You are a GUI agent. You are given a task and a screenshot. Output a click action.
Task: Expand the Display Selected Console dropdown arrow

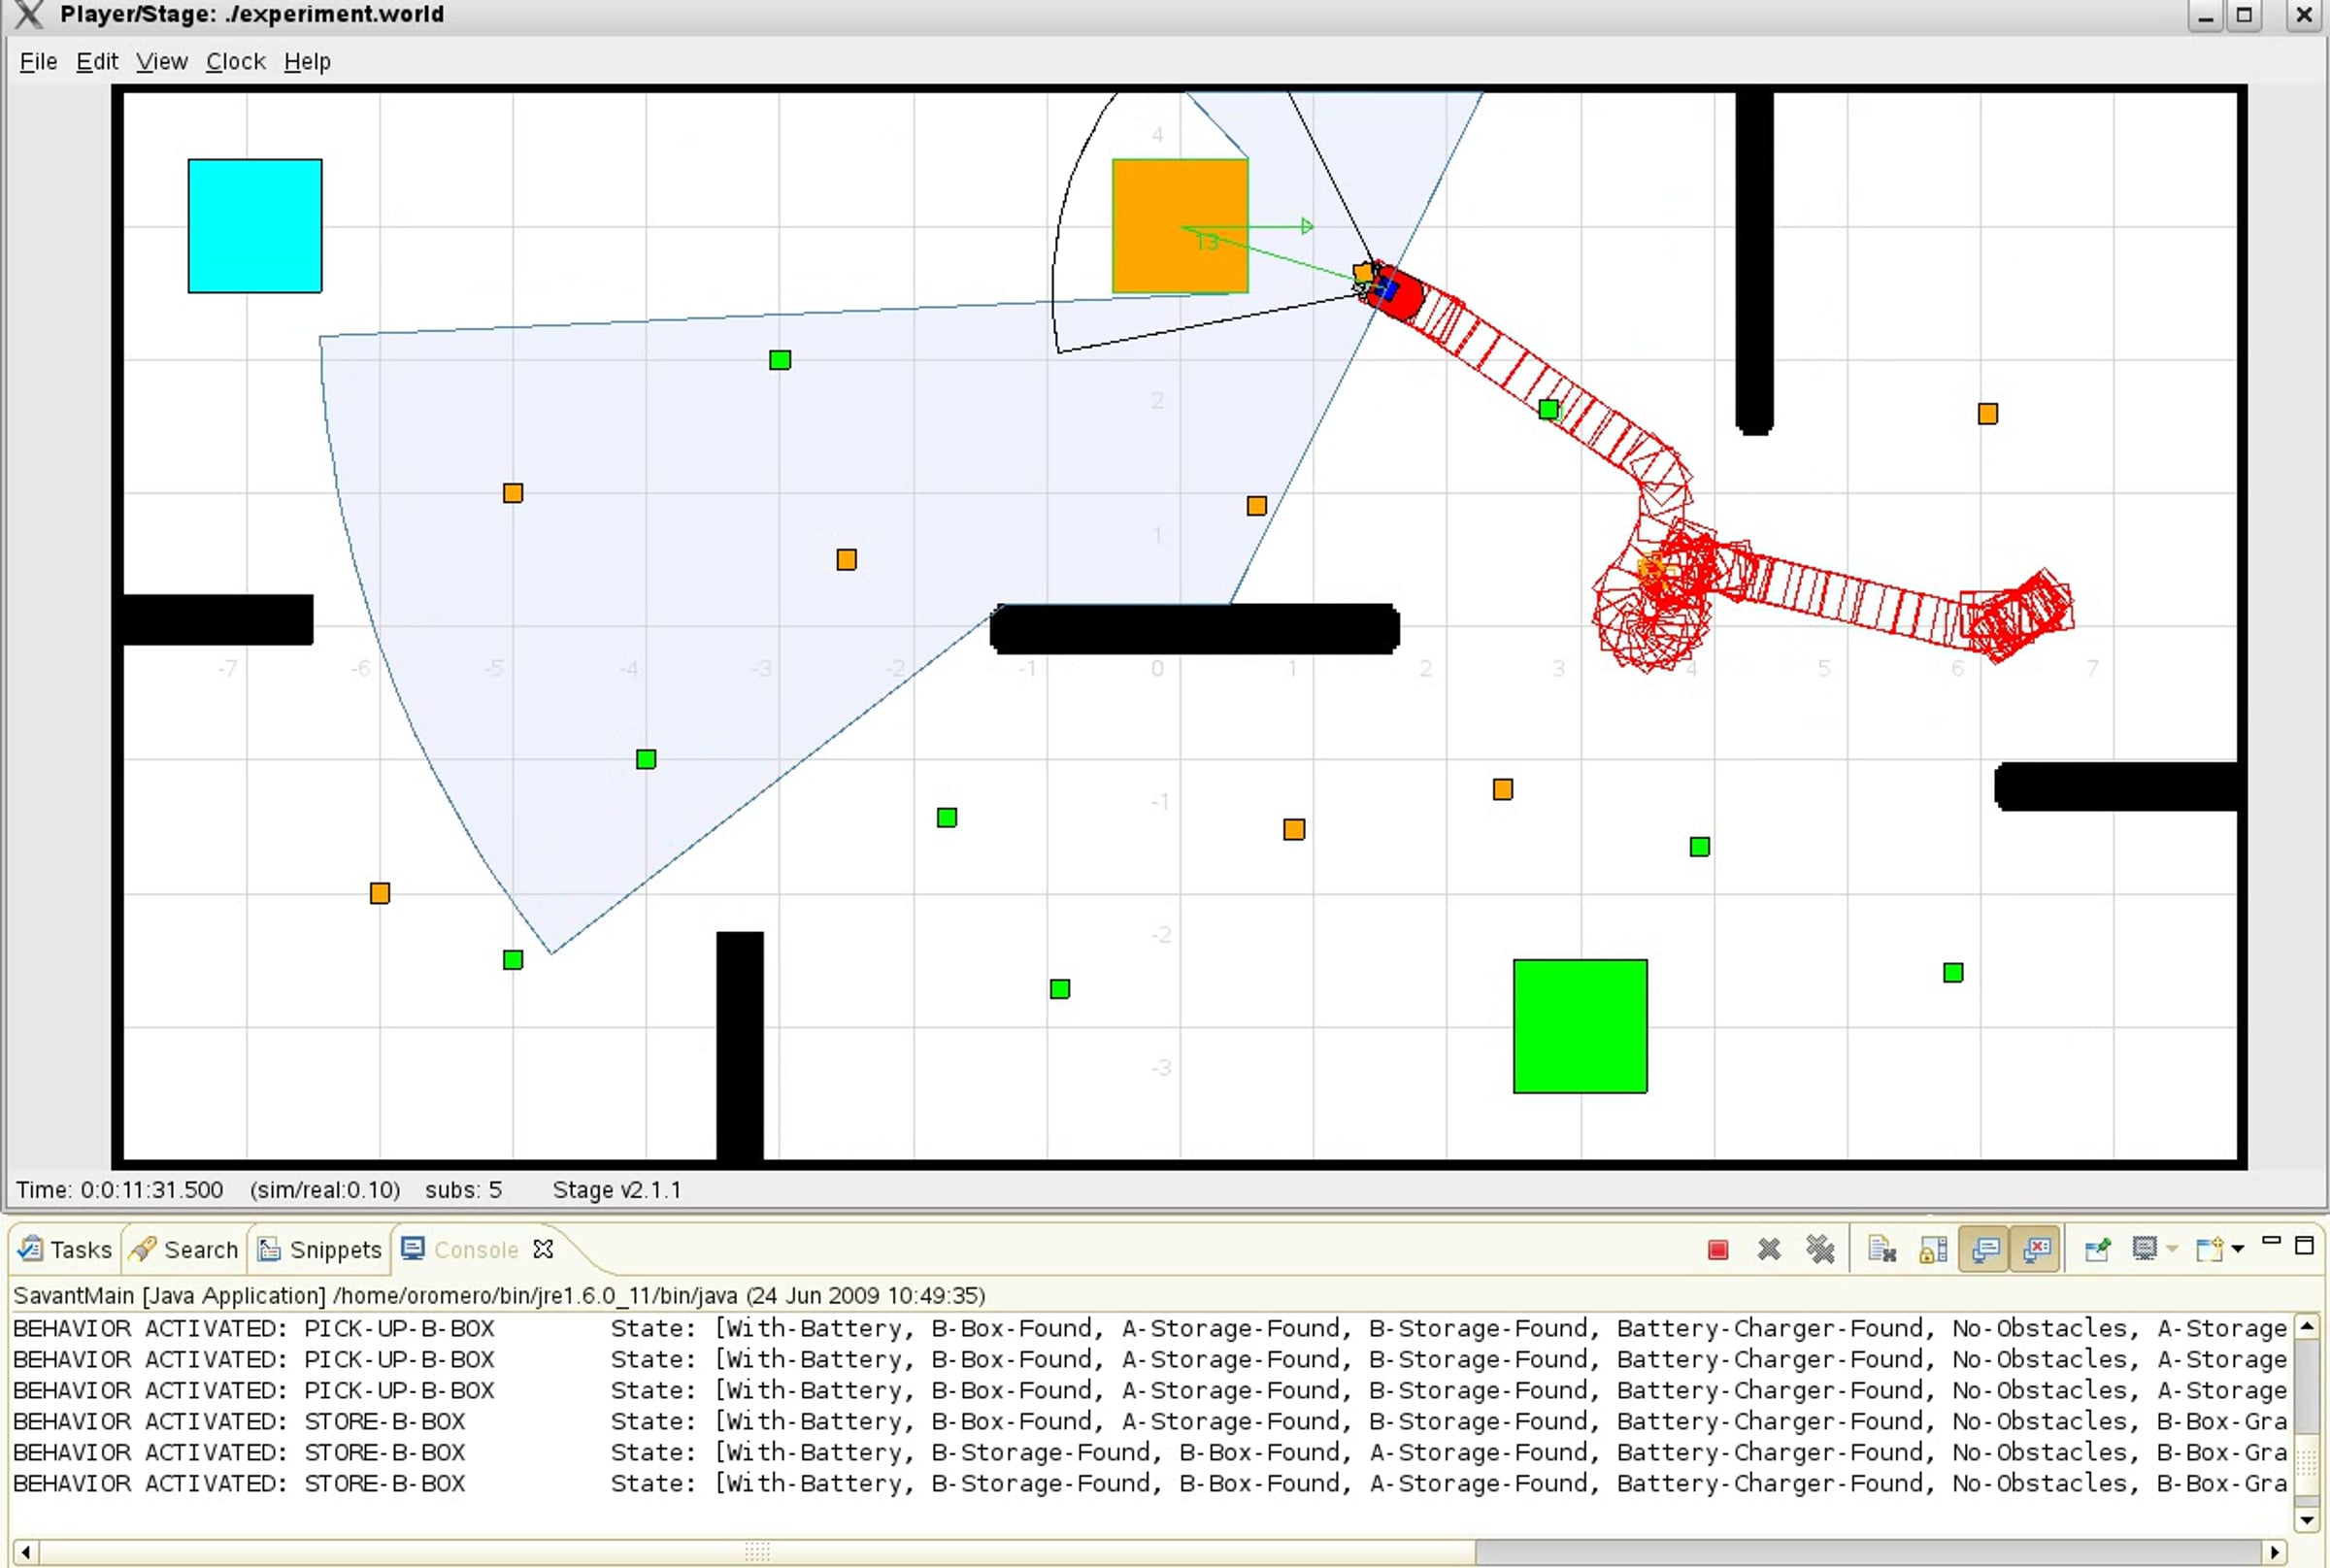(x=2172, y=1249)
